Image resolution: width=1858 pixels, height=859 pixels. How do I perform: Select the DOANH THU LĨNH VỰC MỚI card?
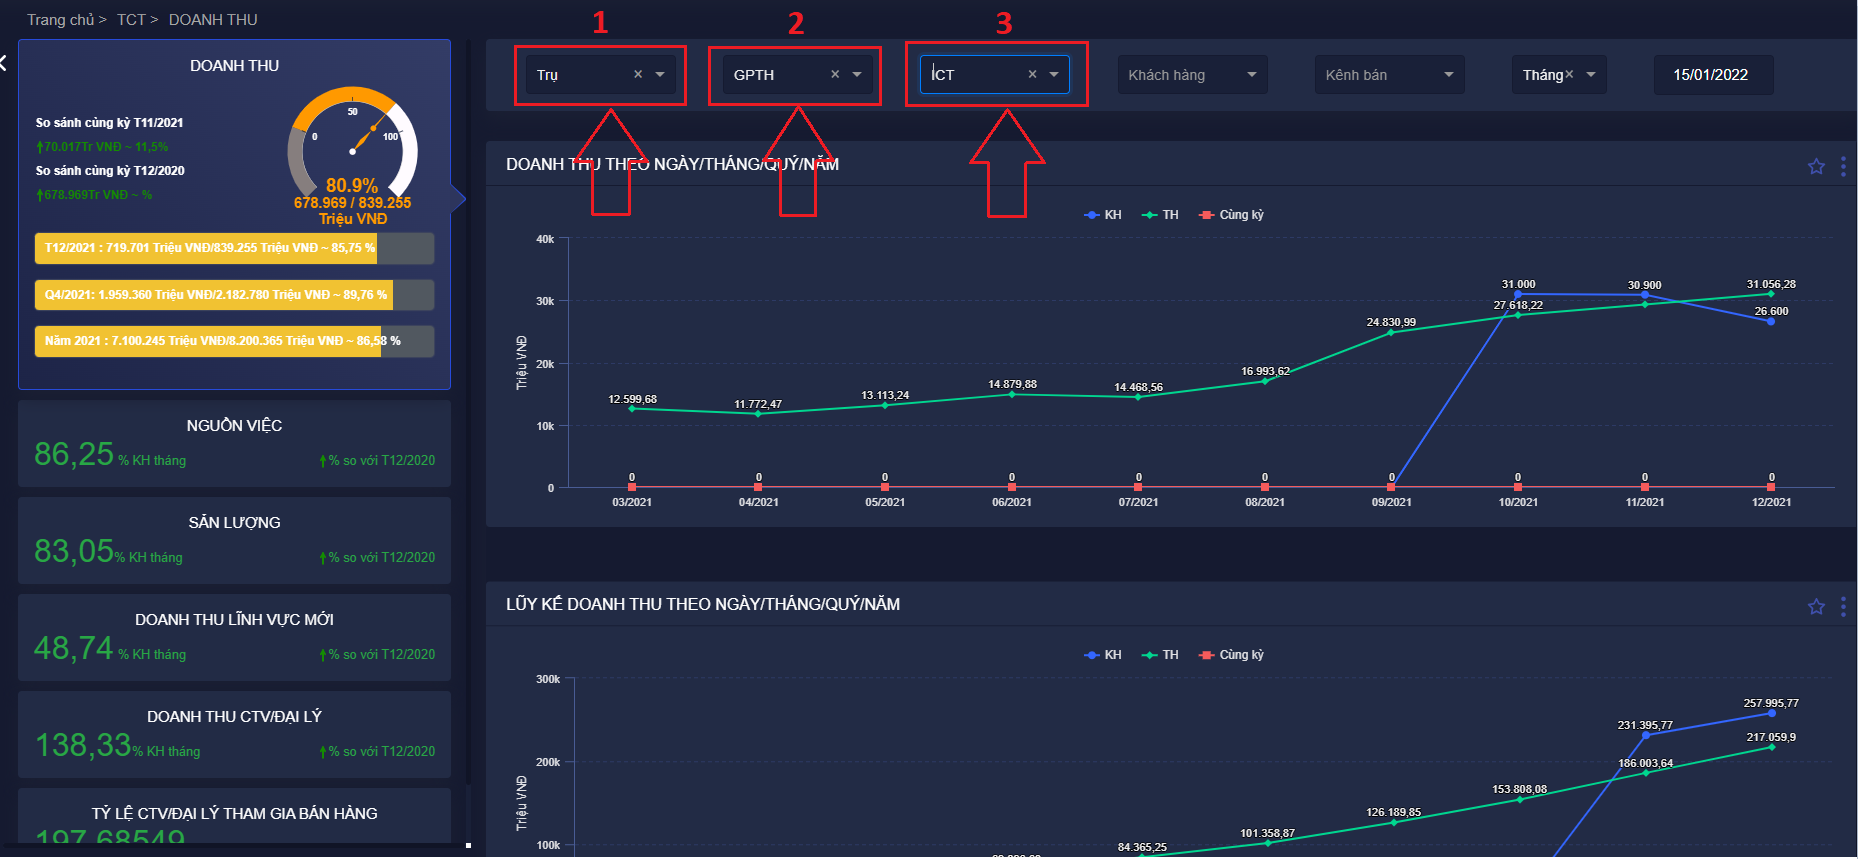(x=234, y=638)
